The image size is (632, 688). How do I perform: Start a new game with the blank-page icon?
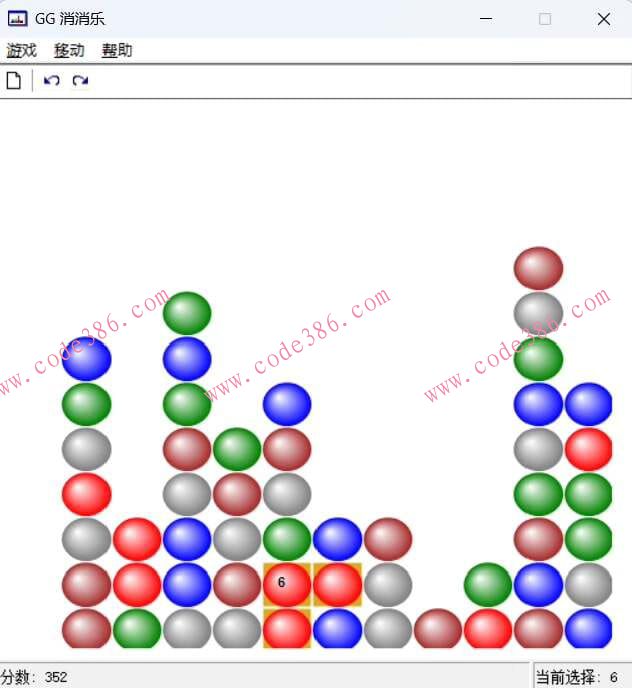(x=14, y=81)
